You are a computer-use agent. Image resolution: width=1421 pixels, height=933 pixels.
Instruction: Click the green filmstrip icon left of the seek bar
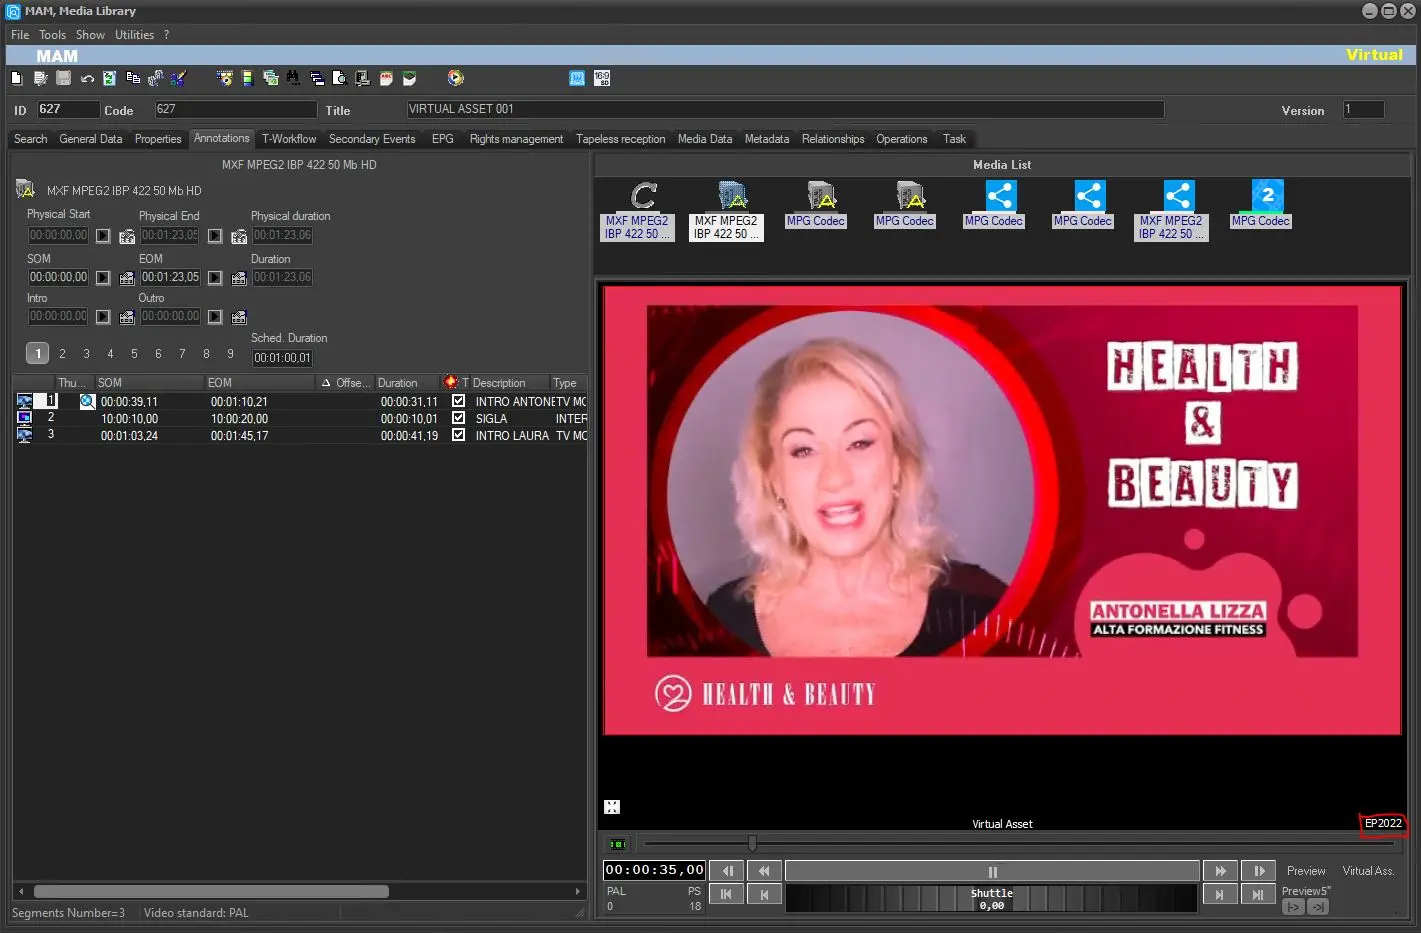(x=618, y=844)
